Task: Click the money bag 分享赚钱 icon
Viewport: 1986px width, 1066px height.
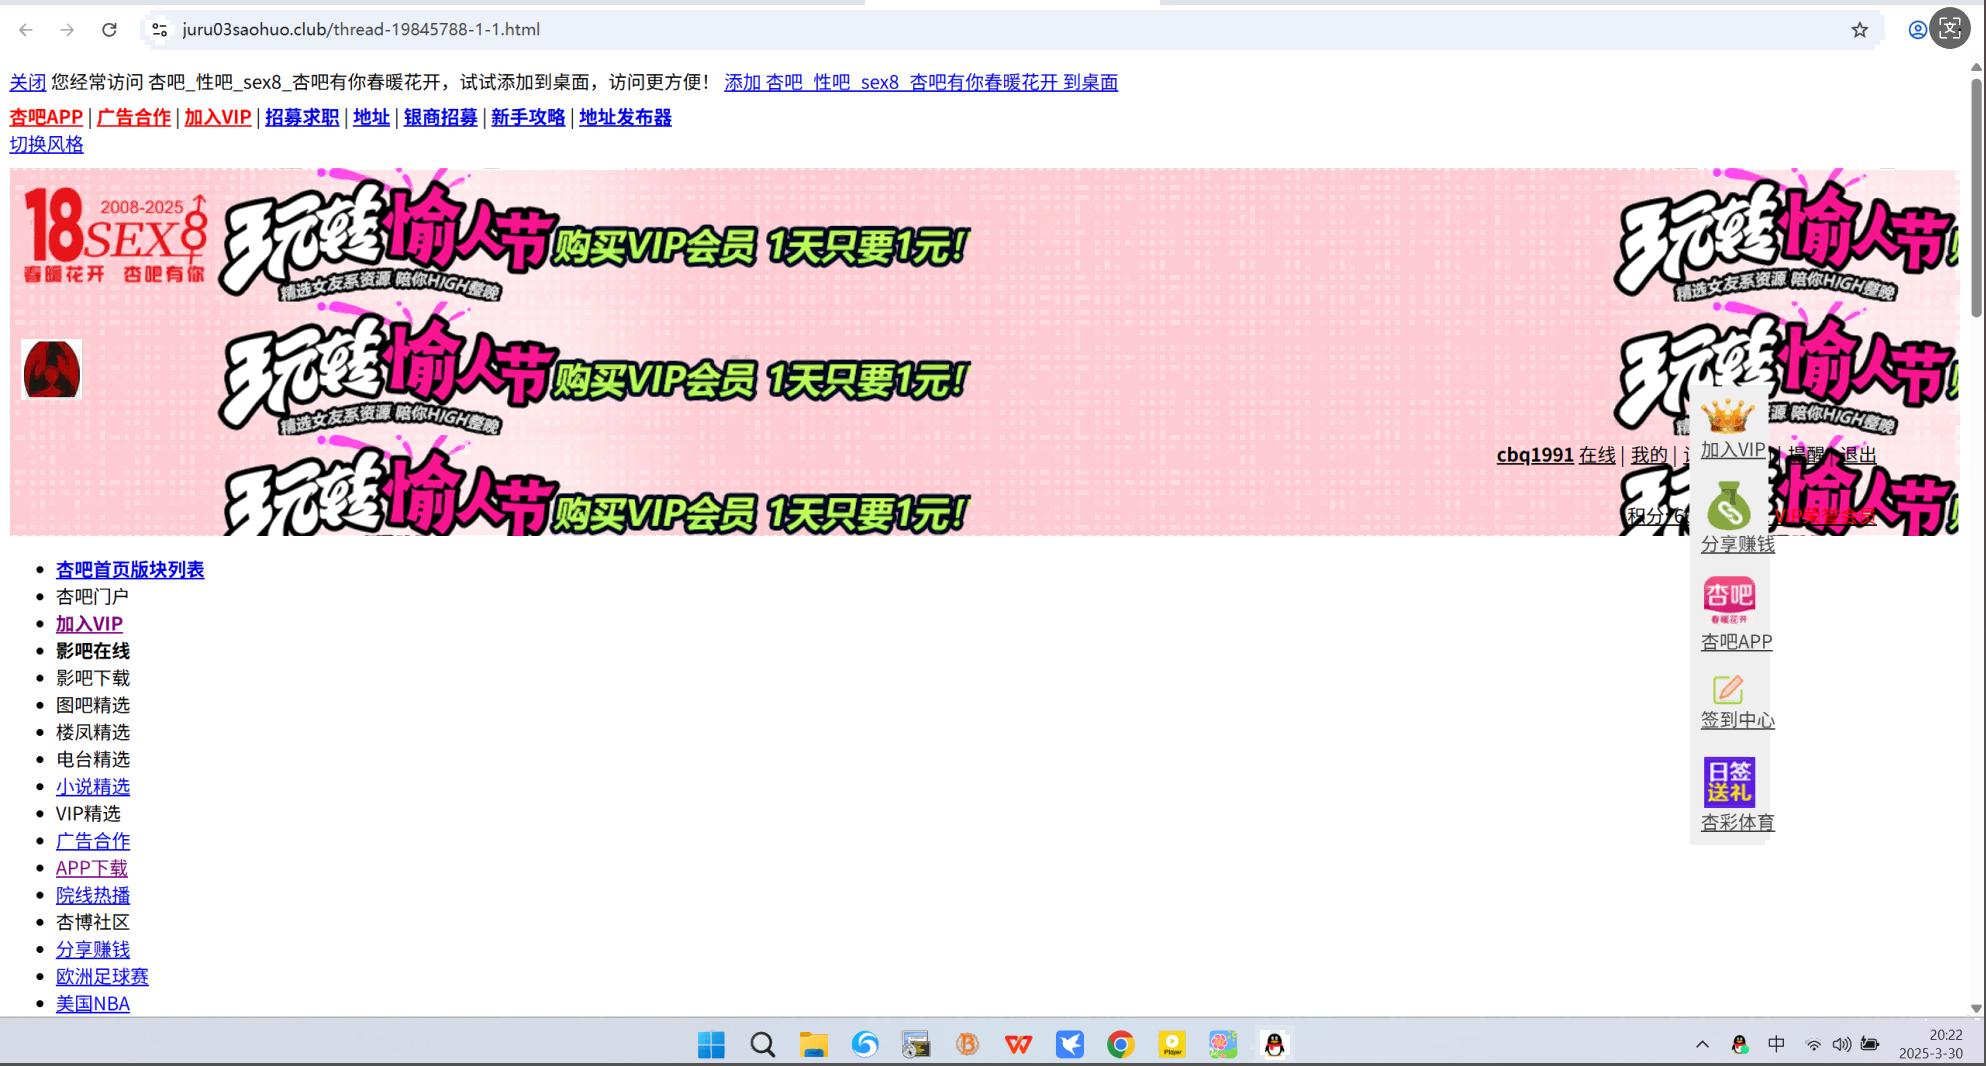Action: tap(1731, 508)
